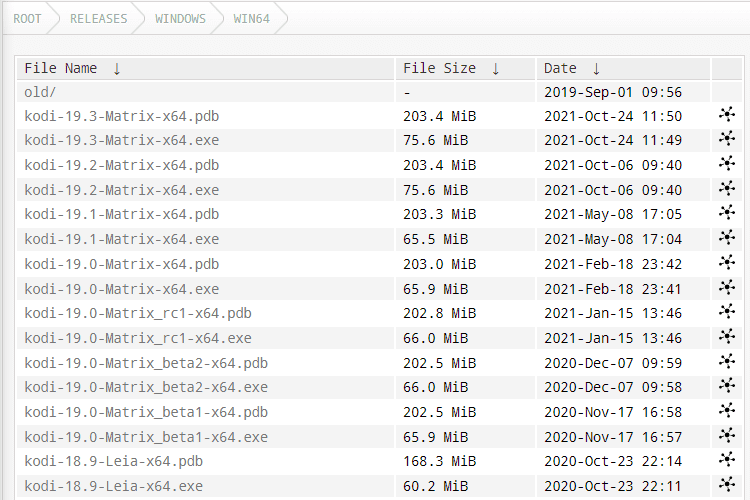Screen dimensions: 750x500
Task: Click the File Name column header text
Action: pos(61,68)
